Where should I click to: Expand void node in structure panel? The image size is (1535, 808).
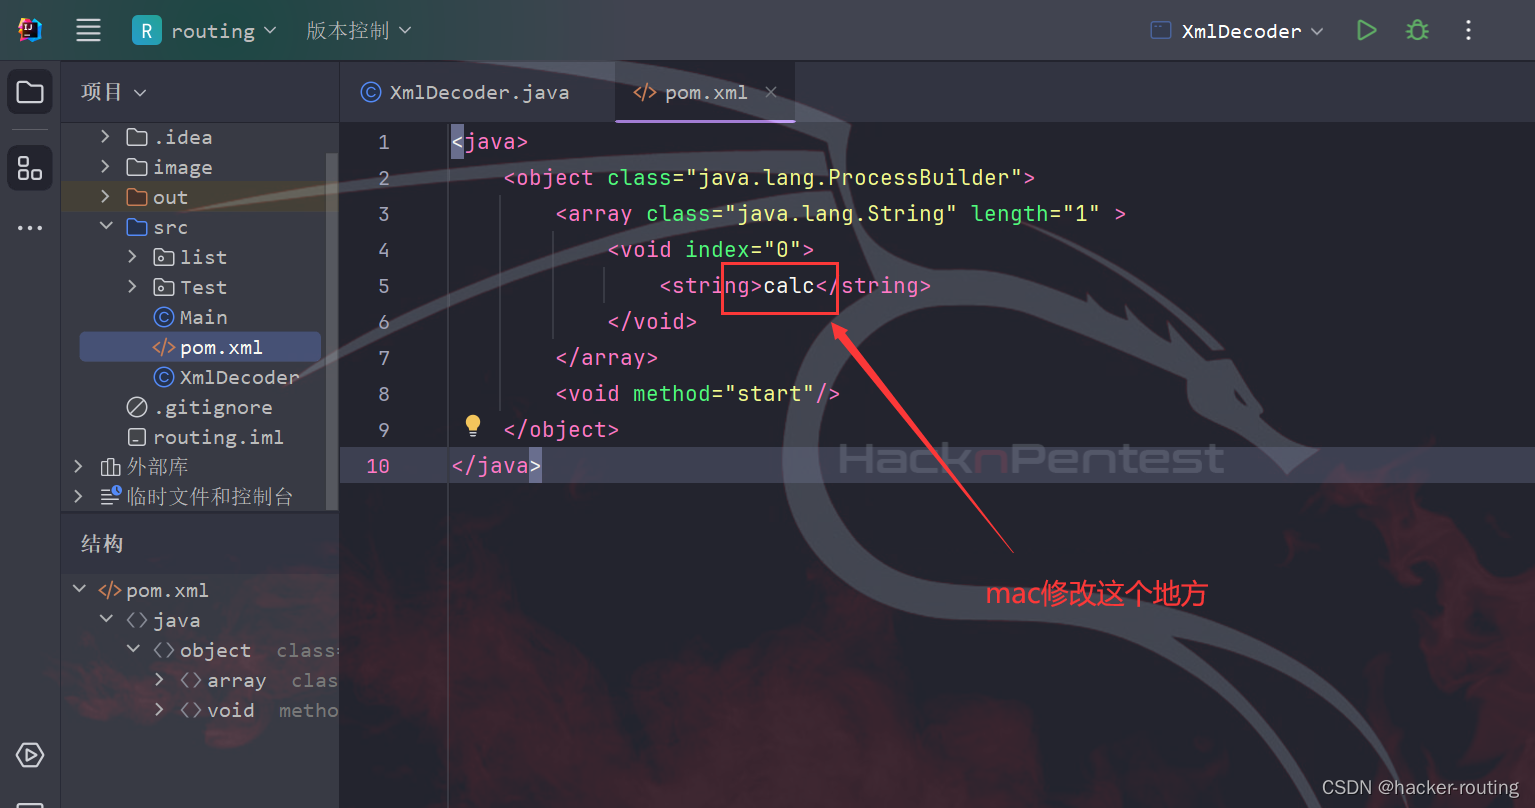click(160, 710)
